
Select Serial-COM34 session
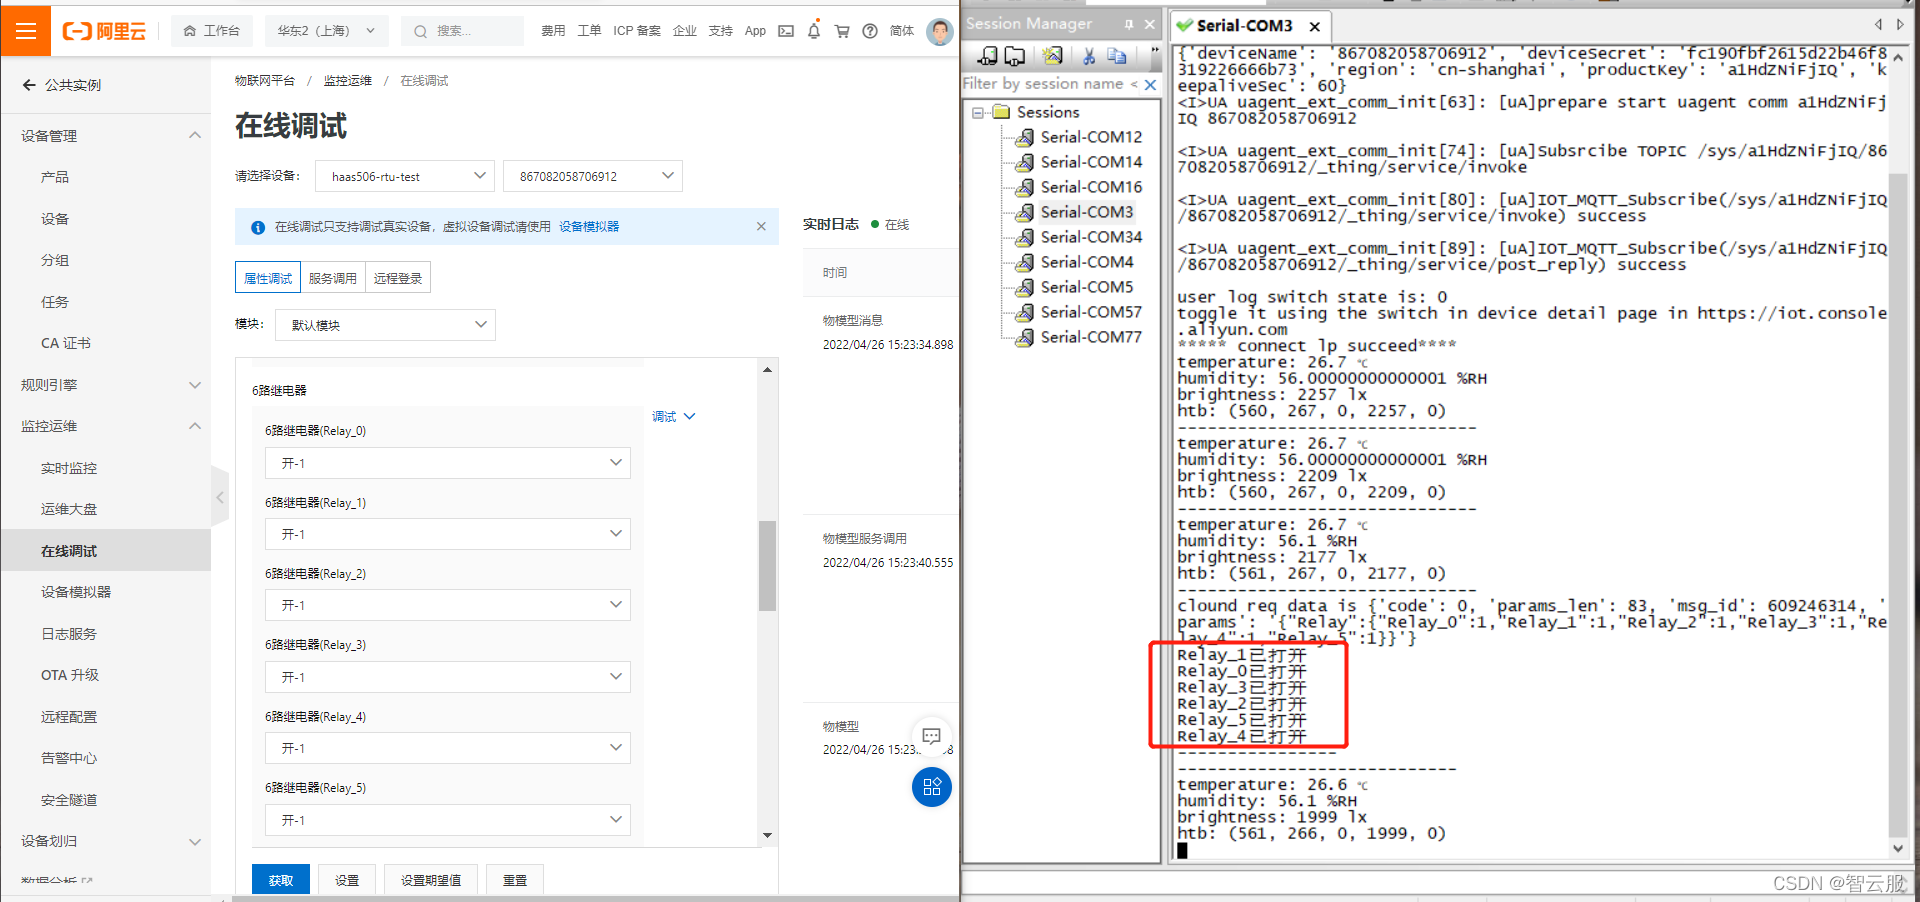tap(1091, 237)
